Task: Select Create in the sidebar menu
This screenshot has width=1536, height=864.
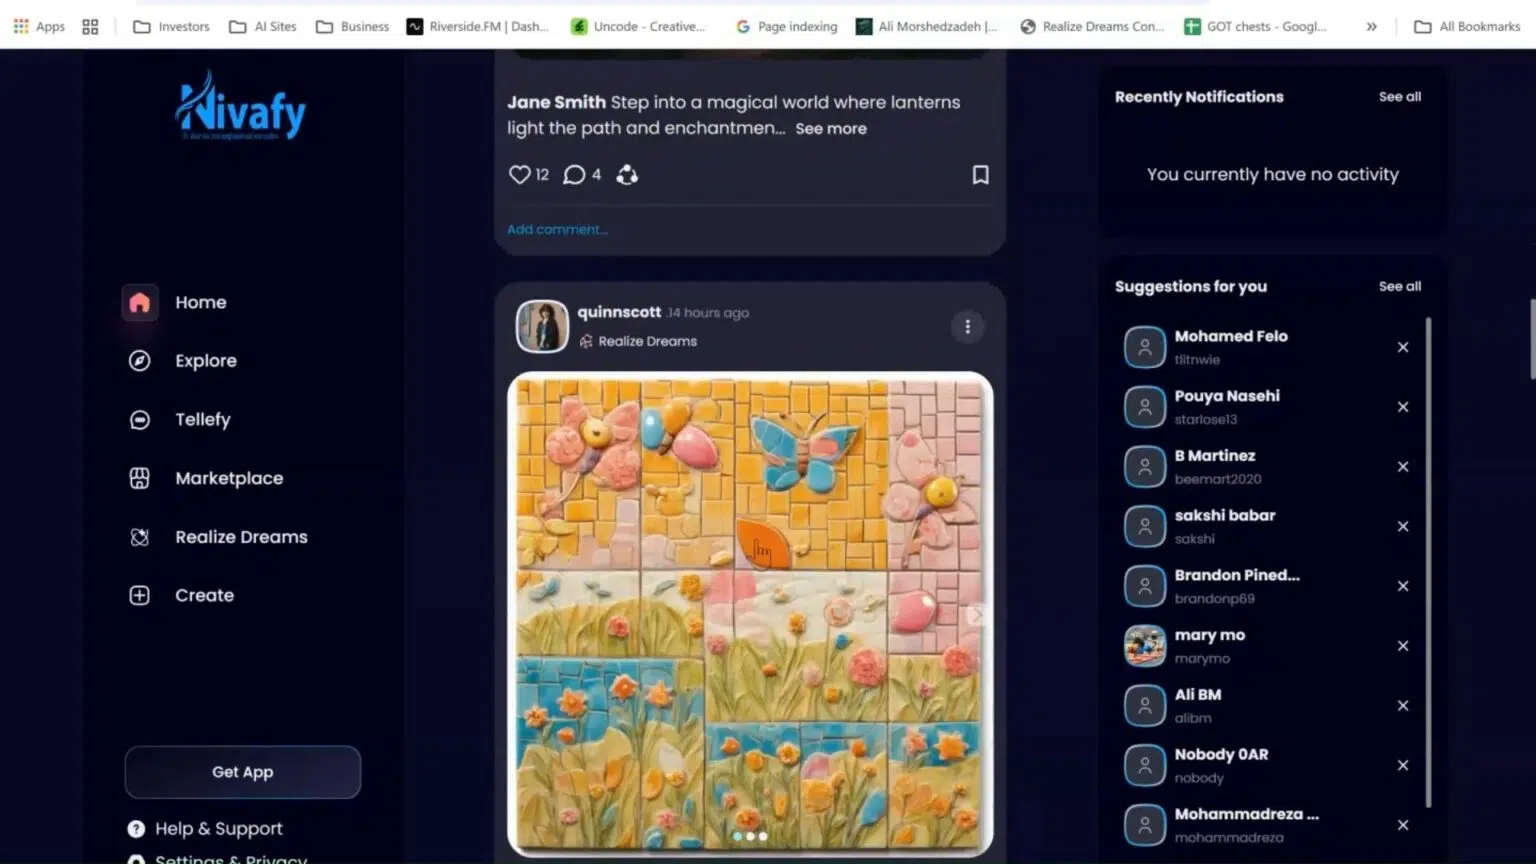Action: pyautogui.click(x=205, y=595)
